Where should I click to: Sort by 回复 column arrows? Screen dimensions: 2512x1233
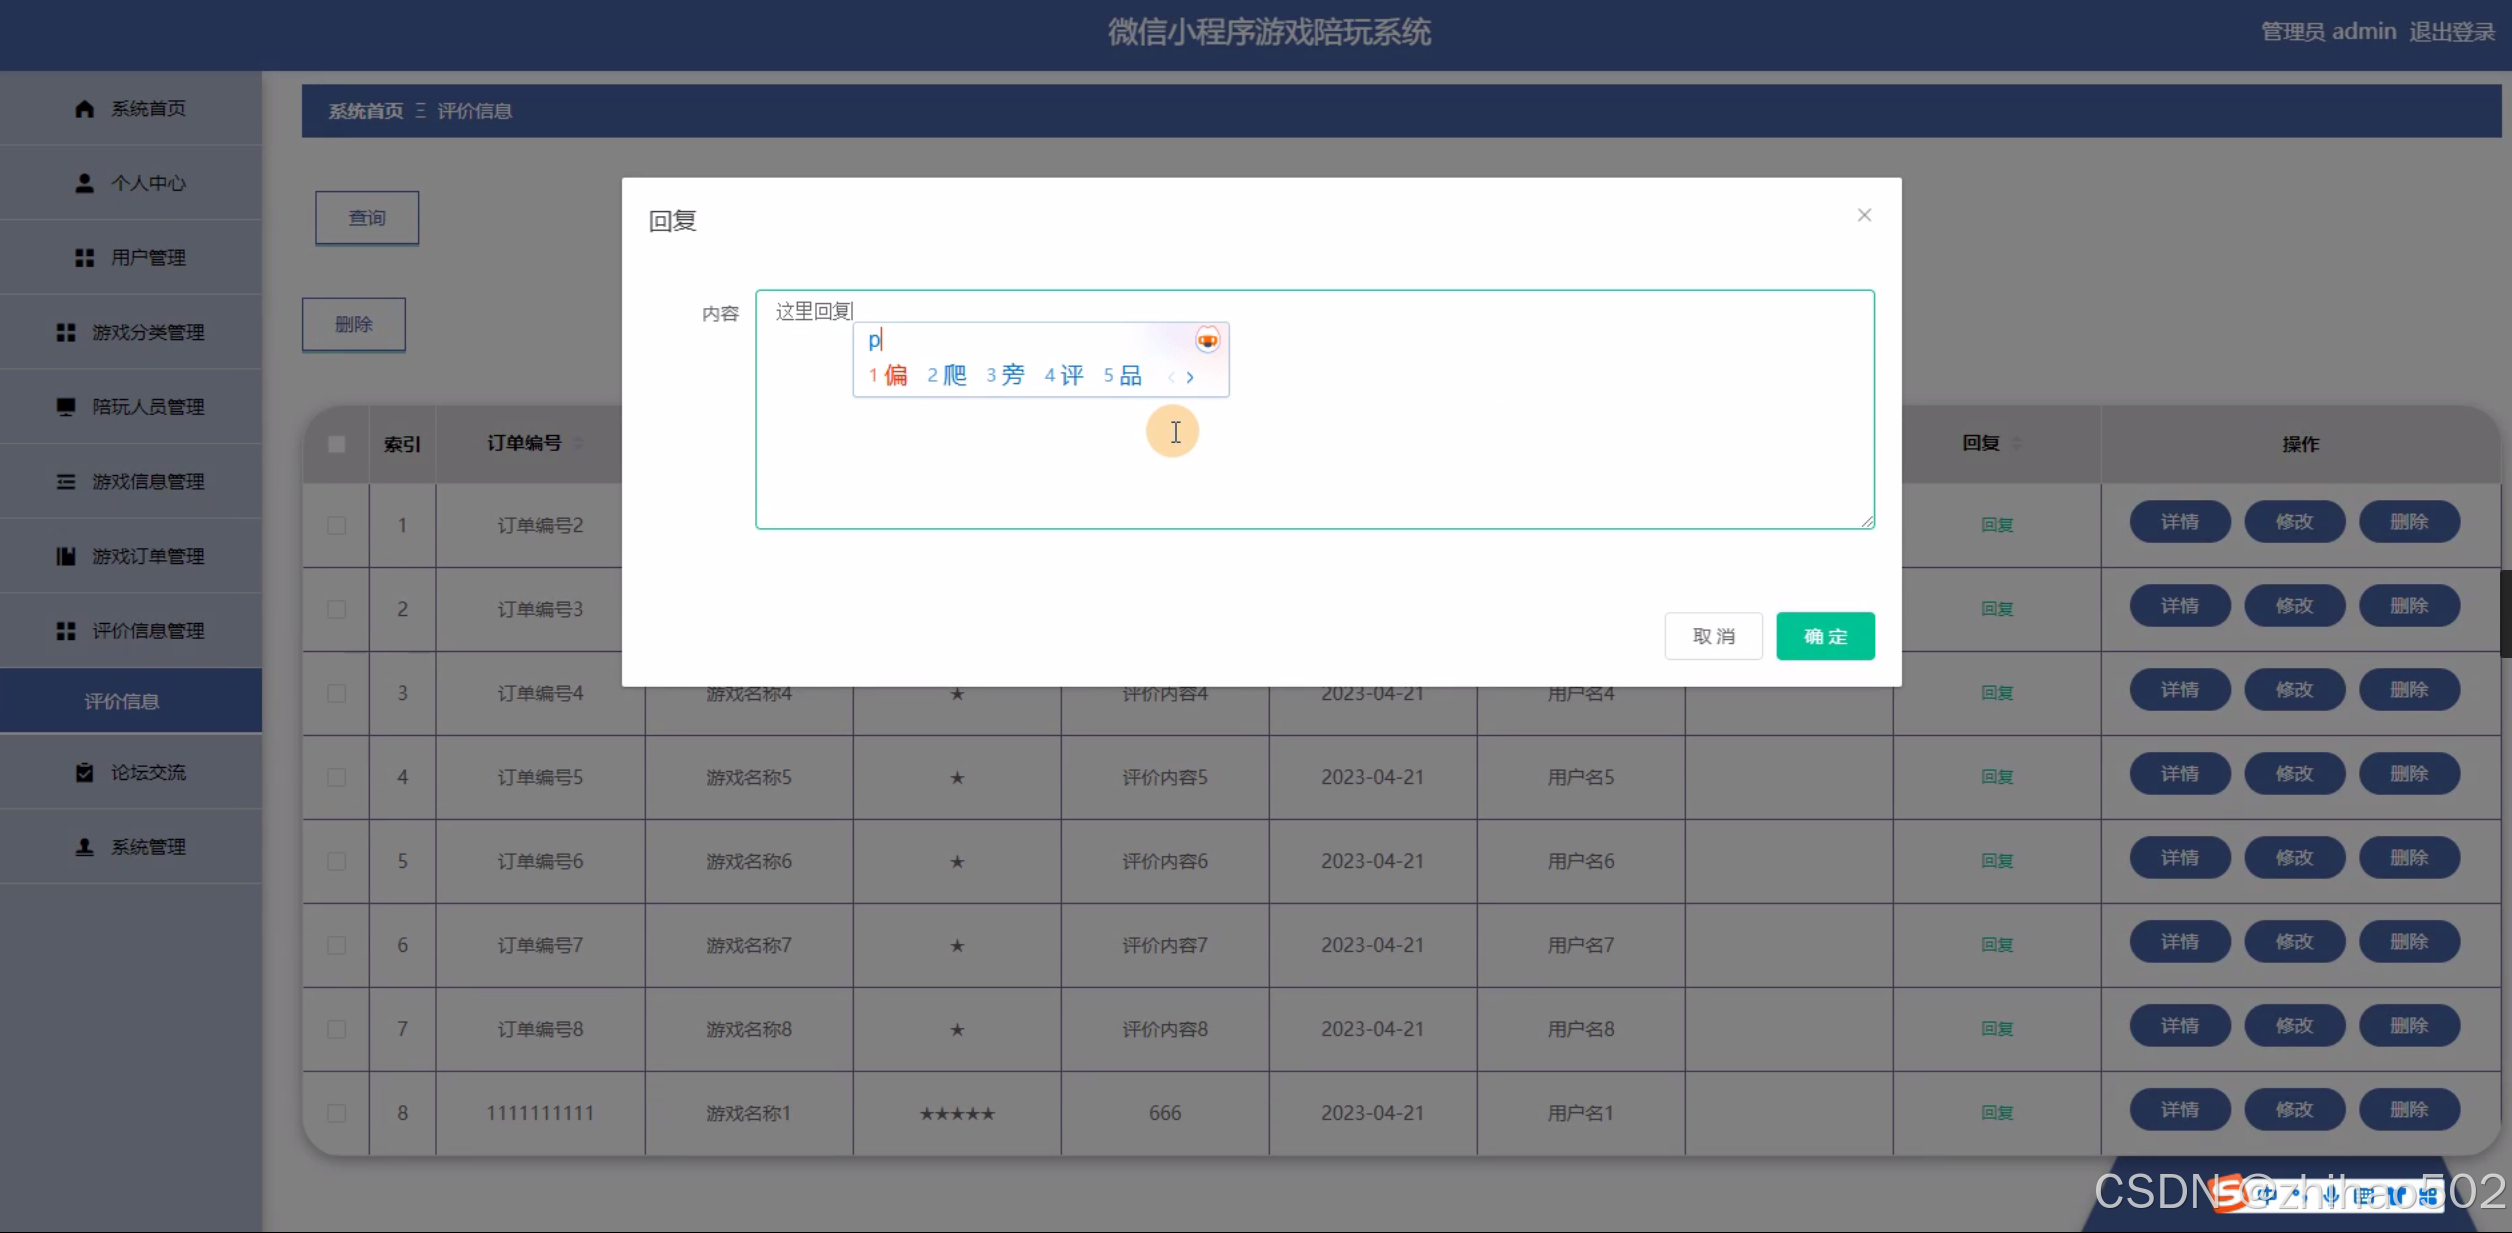2016,443
